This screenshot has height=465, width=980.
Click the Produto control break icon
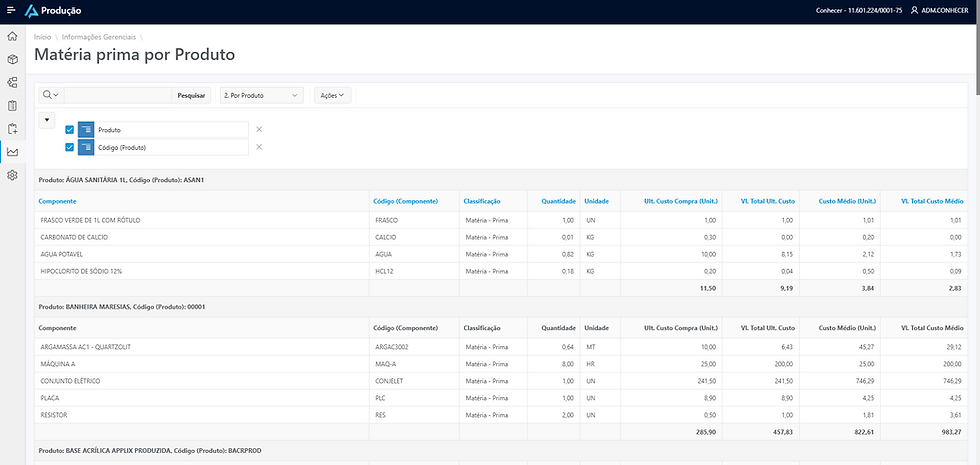(86, 129)
